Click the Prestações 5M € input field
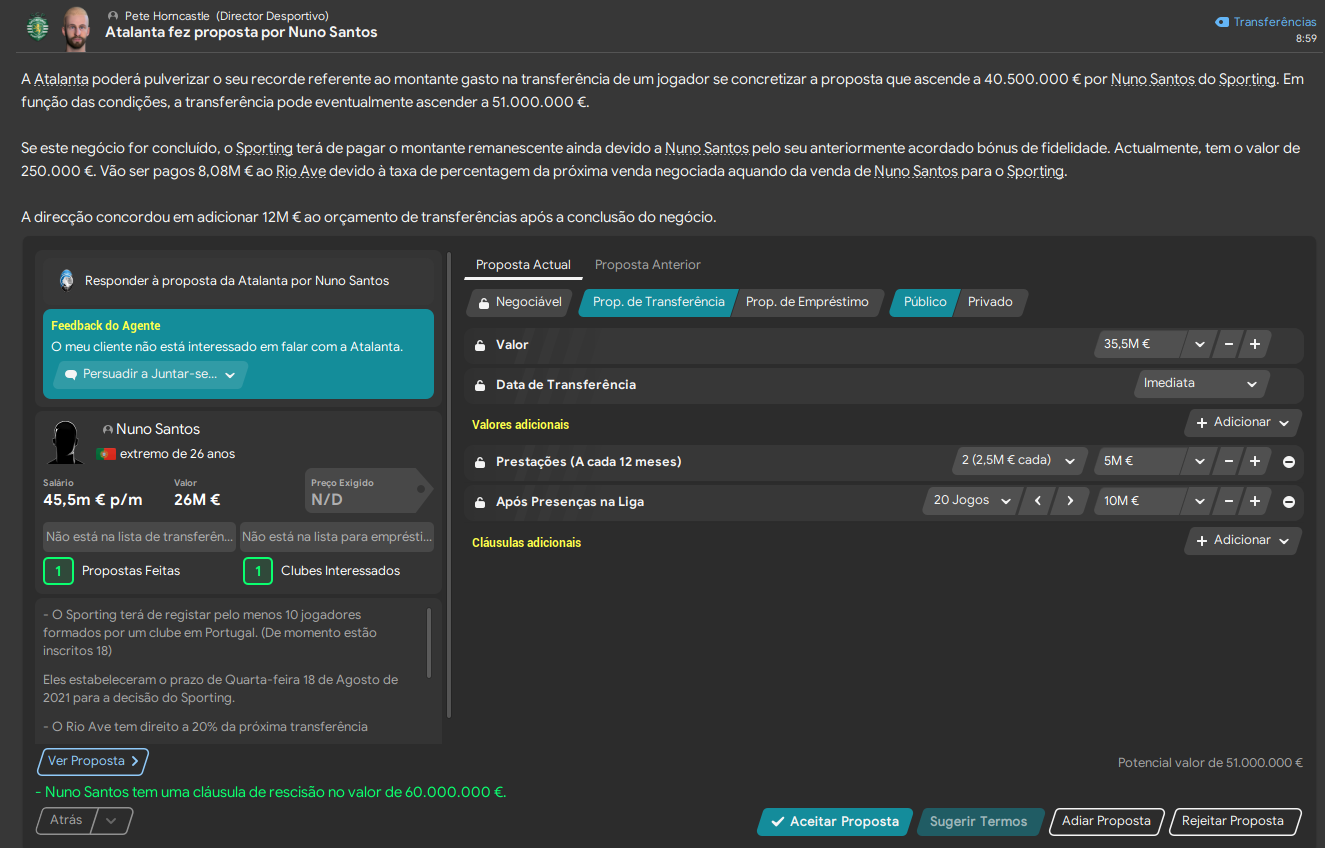The image size is (1325, 848). tap(1141, 462)
